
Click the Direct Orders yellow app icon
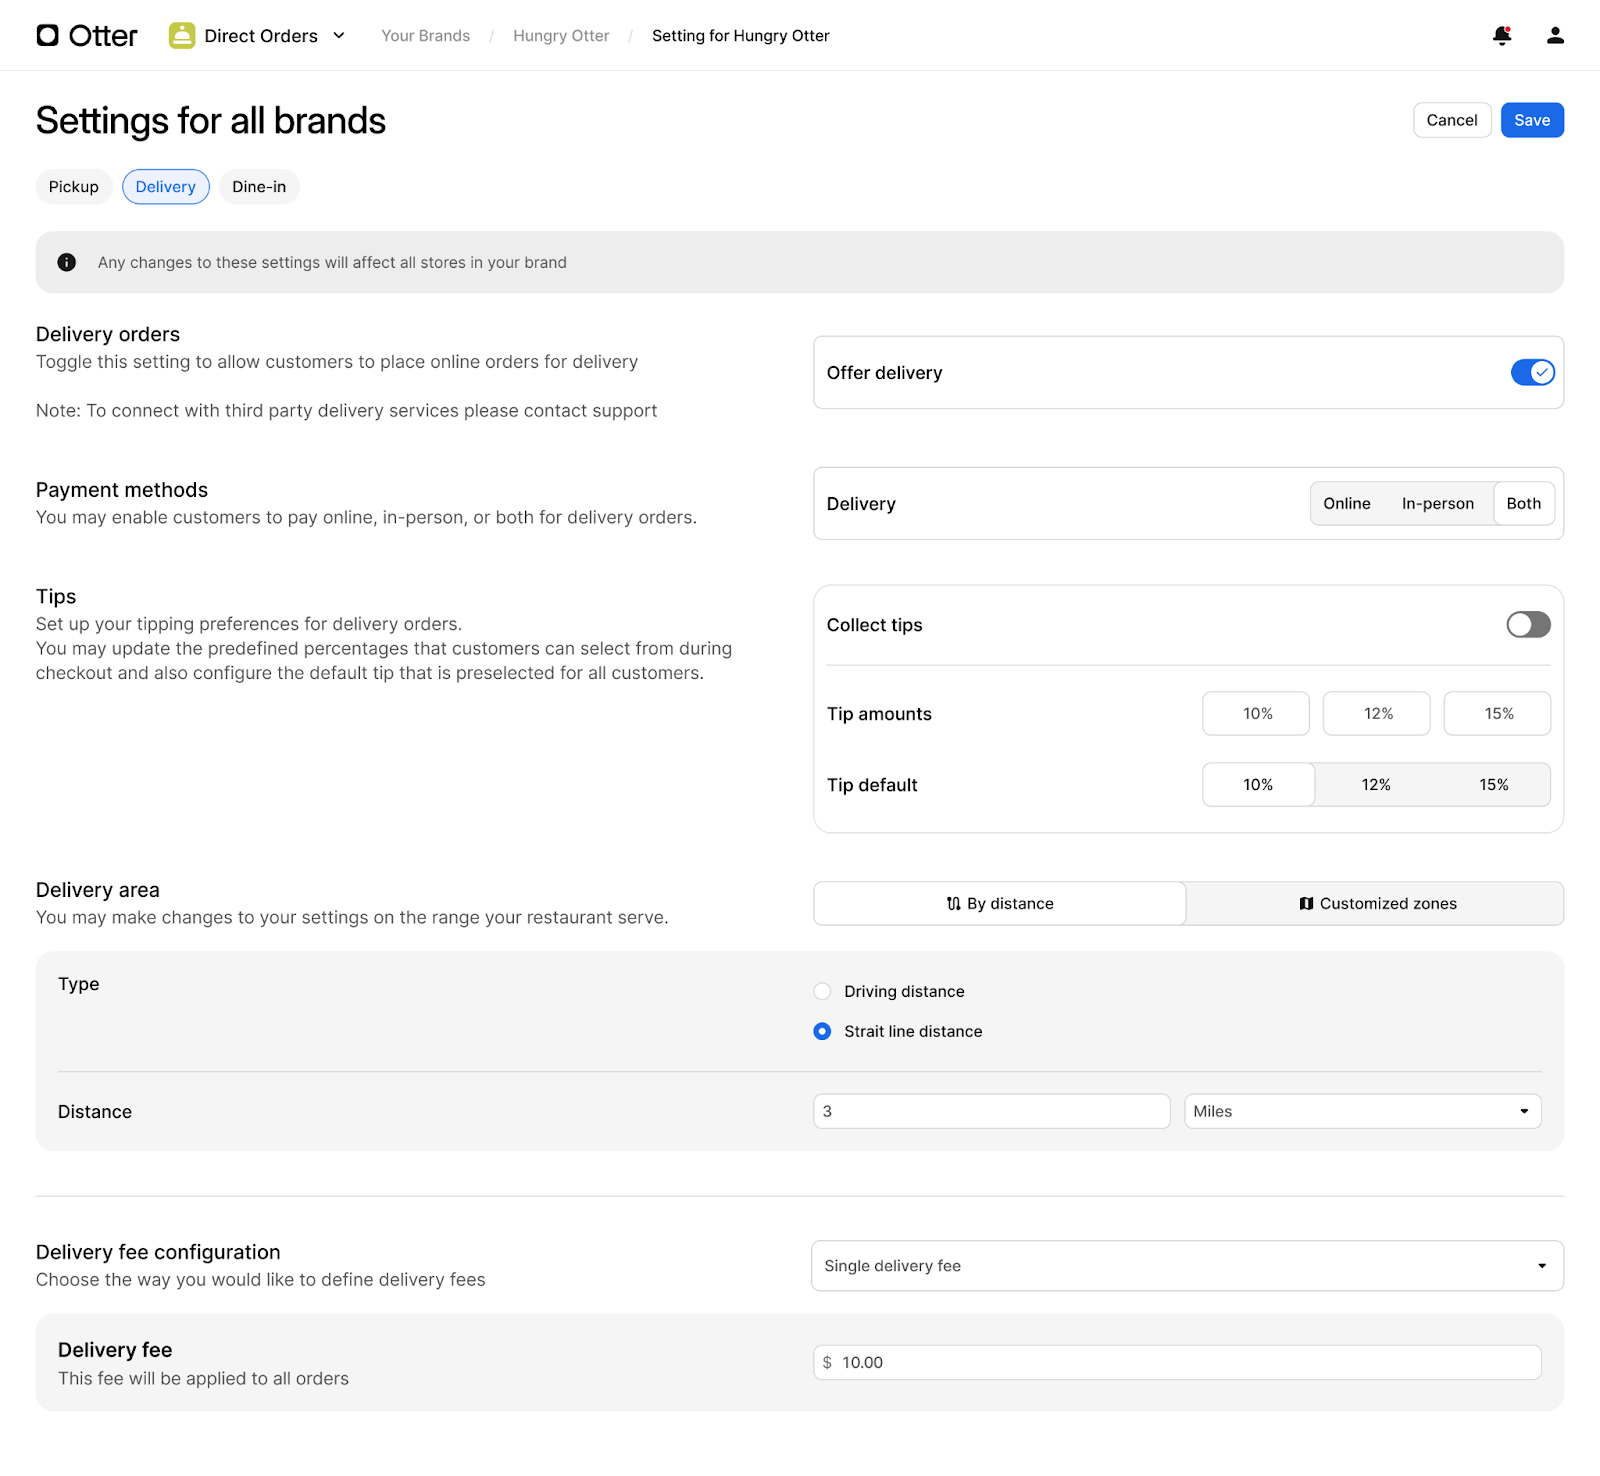[182, 36]
